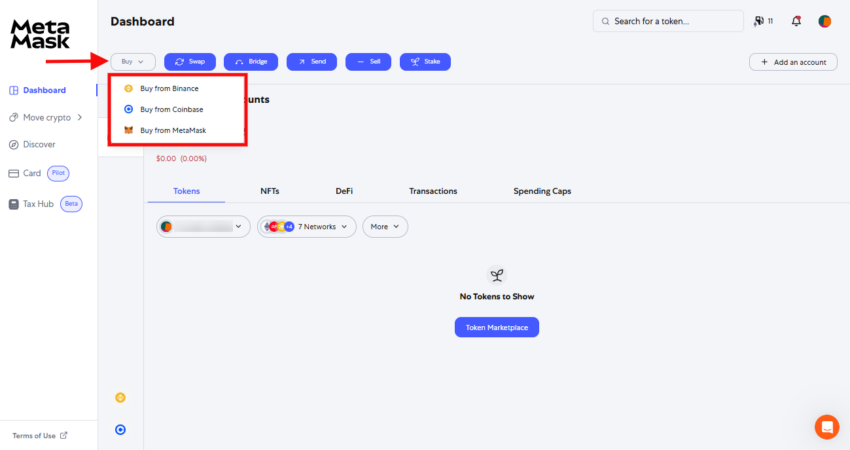Open the orange chat support bubble
Screen dimensions: 850x450
point(827,427)
